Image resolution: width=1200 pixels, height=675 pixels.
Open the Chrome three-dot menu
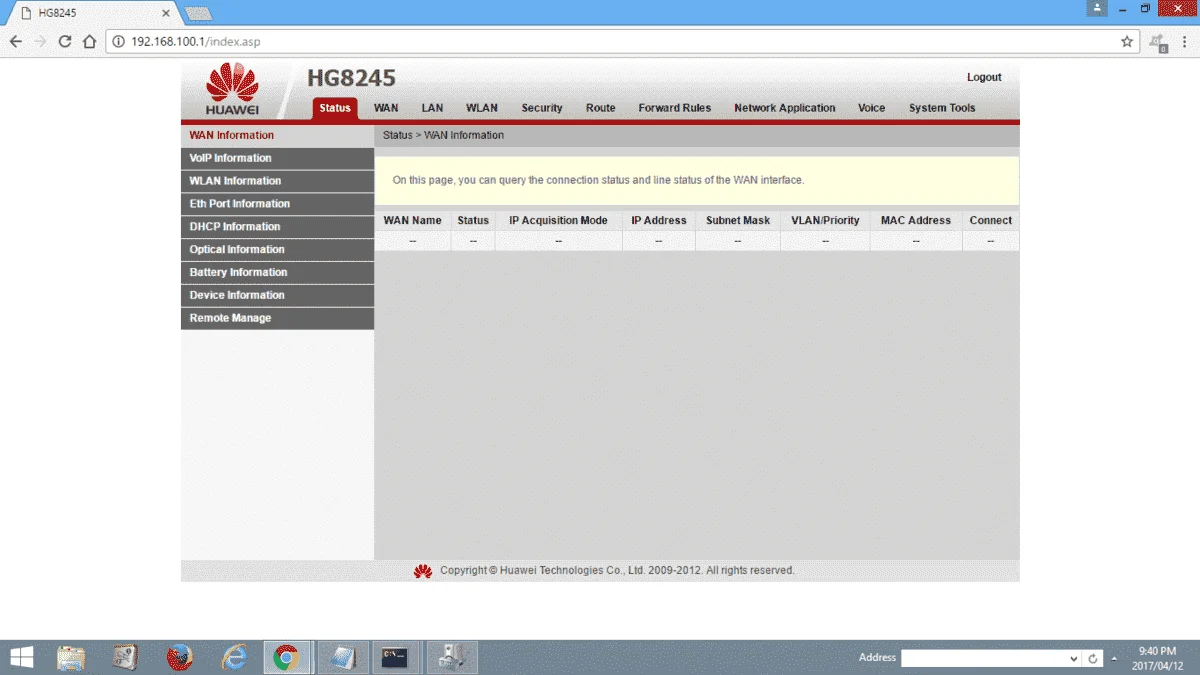point(1186,42)
